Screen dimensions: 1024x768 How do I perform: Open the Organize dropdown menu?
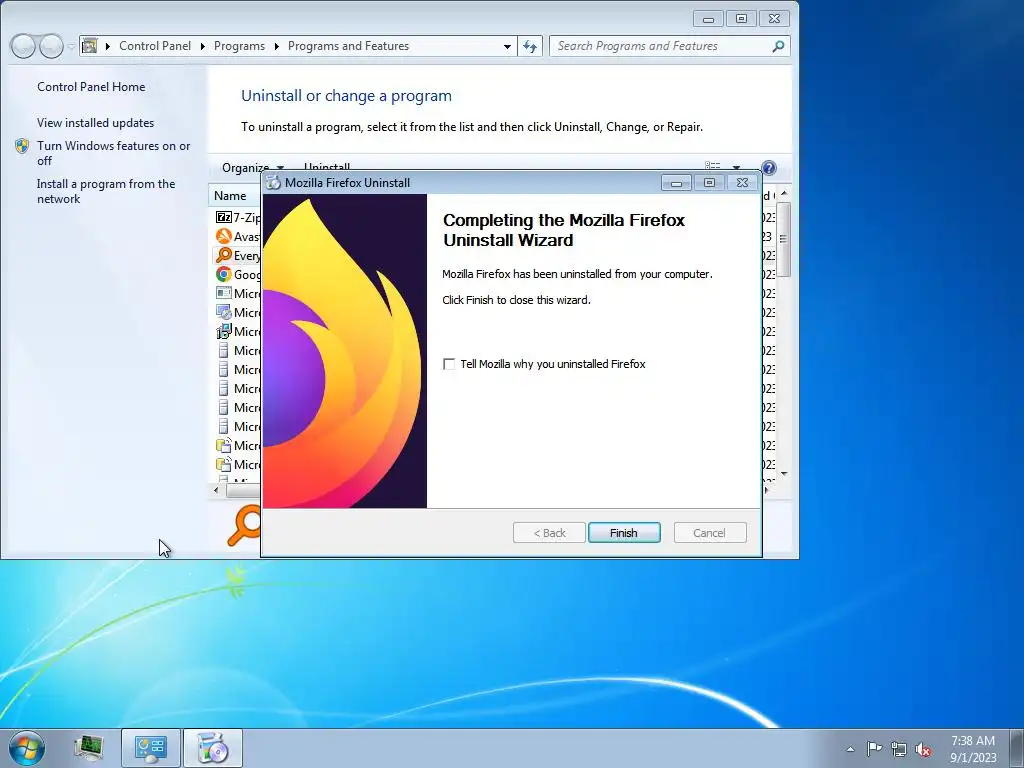(252, 168)
